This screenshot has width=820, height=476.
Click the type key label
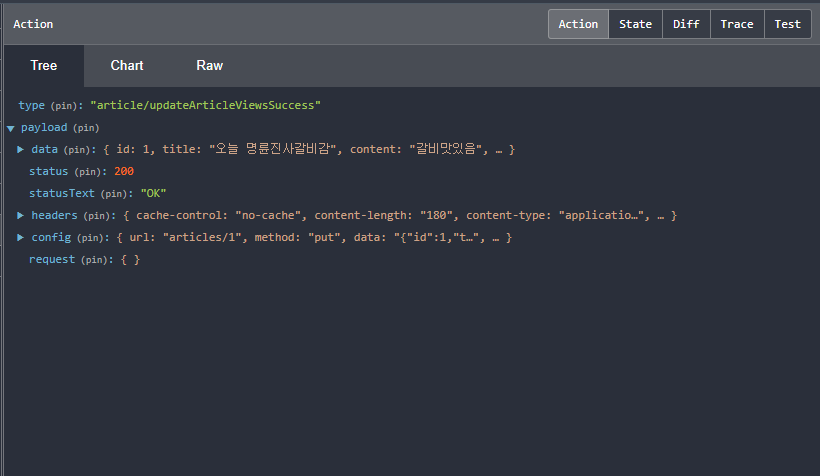pos(31,106)
